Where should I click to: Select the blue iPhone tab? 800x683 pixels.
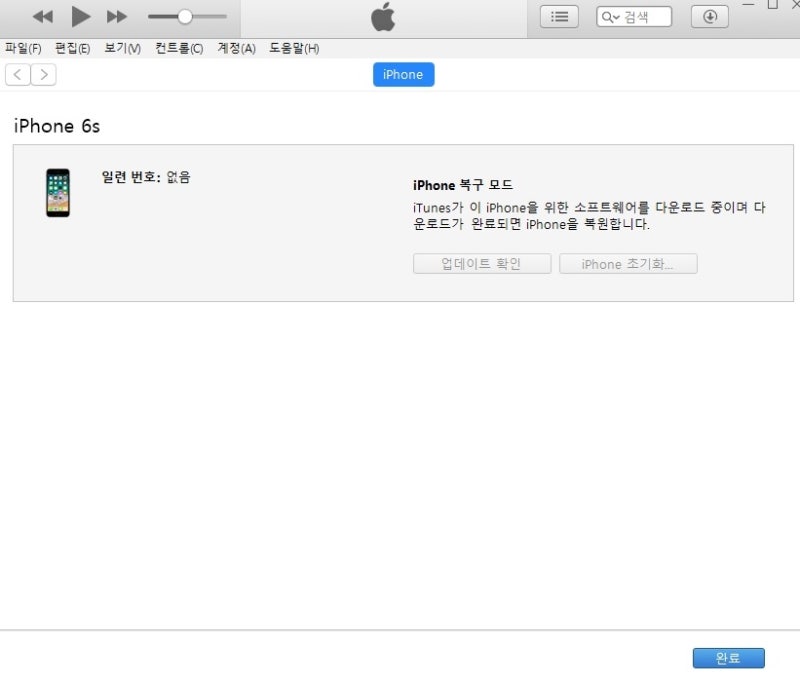(x=404, y=74)
